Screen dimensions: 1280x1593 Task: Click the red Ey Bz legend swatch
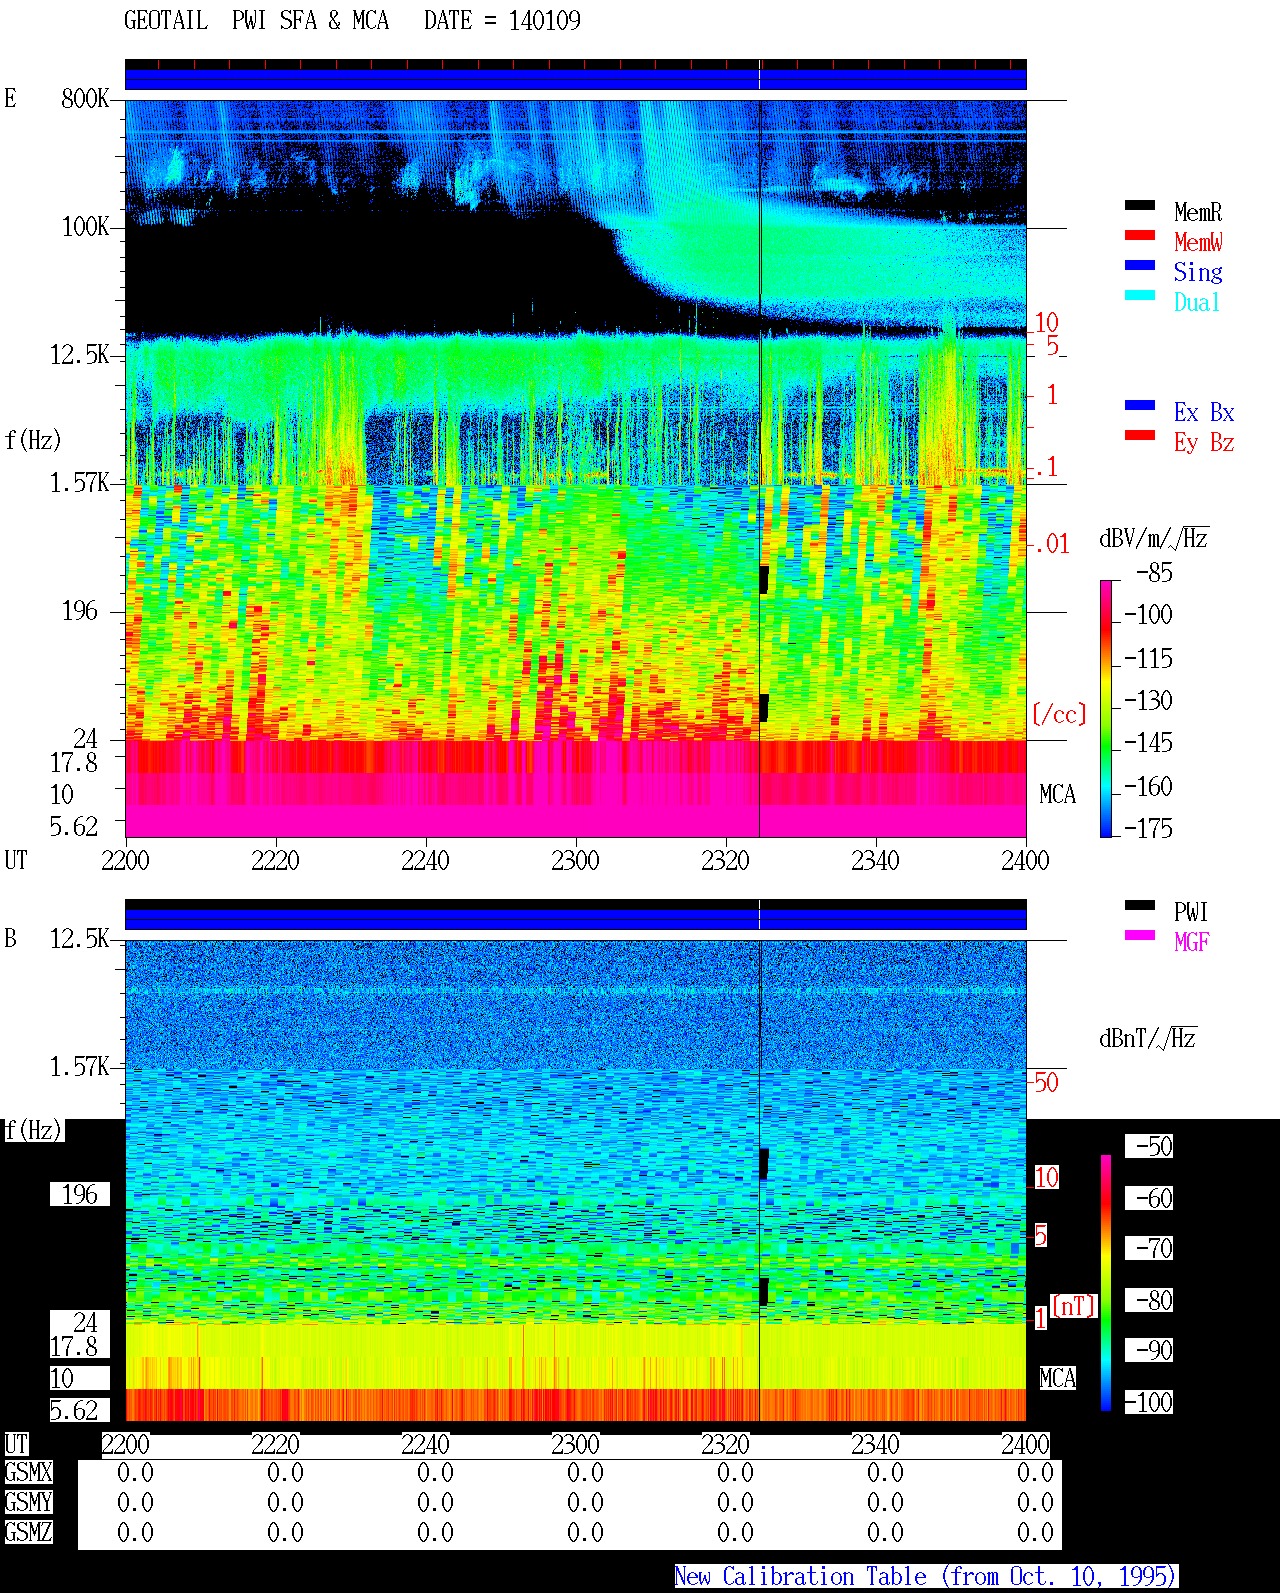(x=1140, y=436)
